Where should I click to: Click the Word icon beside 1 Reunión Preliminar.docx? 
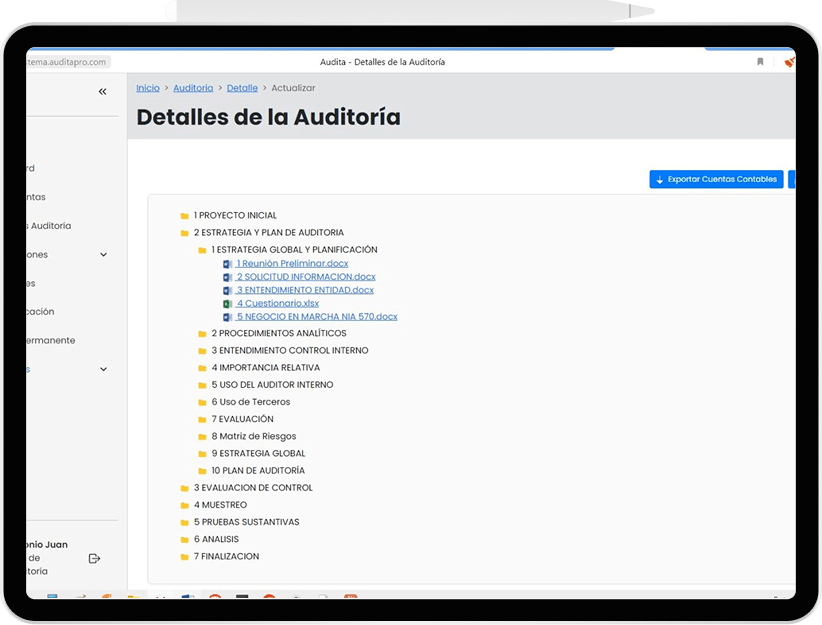pyautogui.click(x=228, y=264)
